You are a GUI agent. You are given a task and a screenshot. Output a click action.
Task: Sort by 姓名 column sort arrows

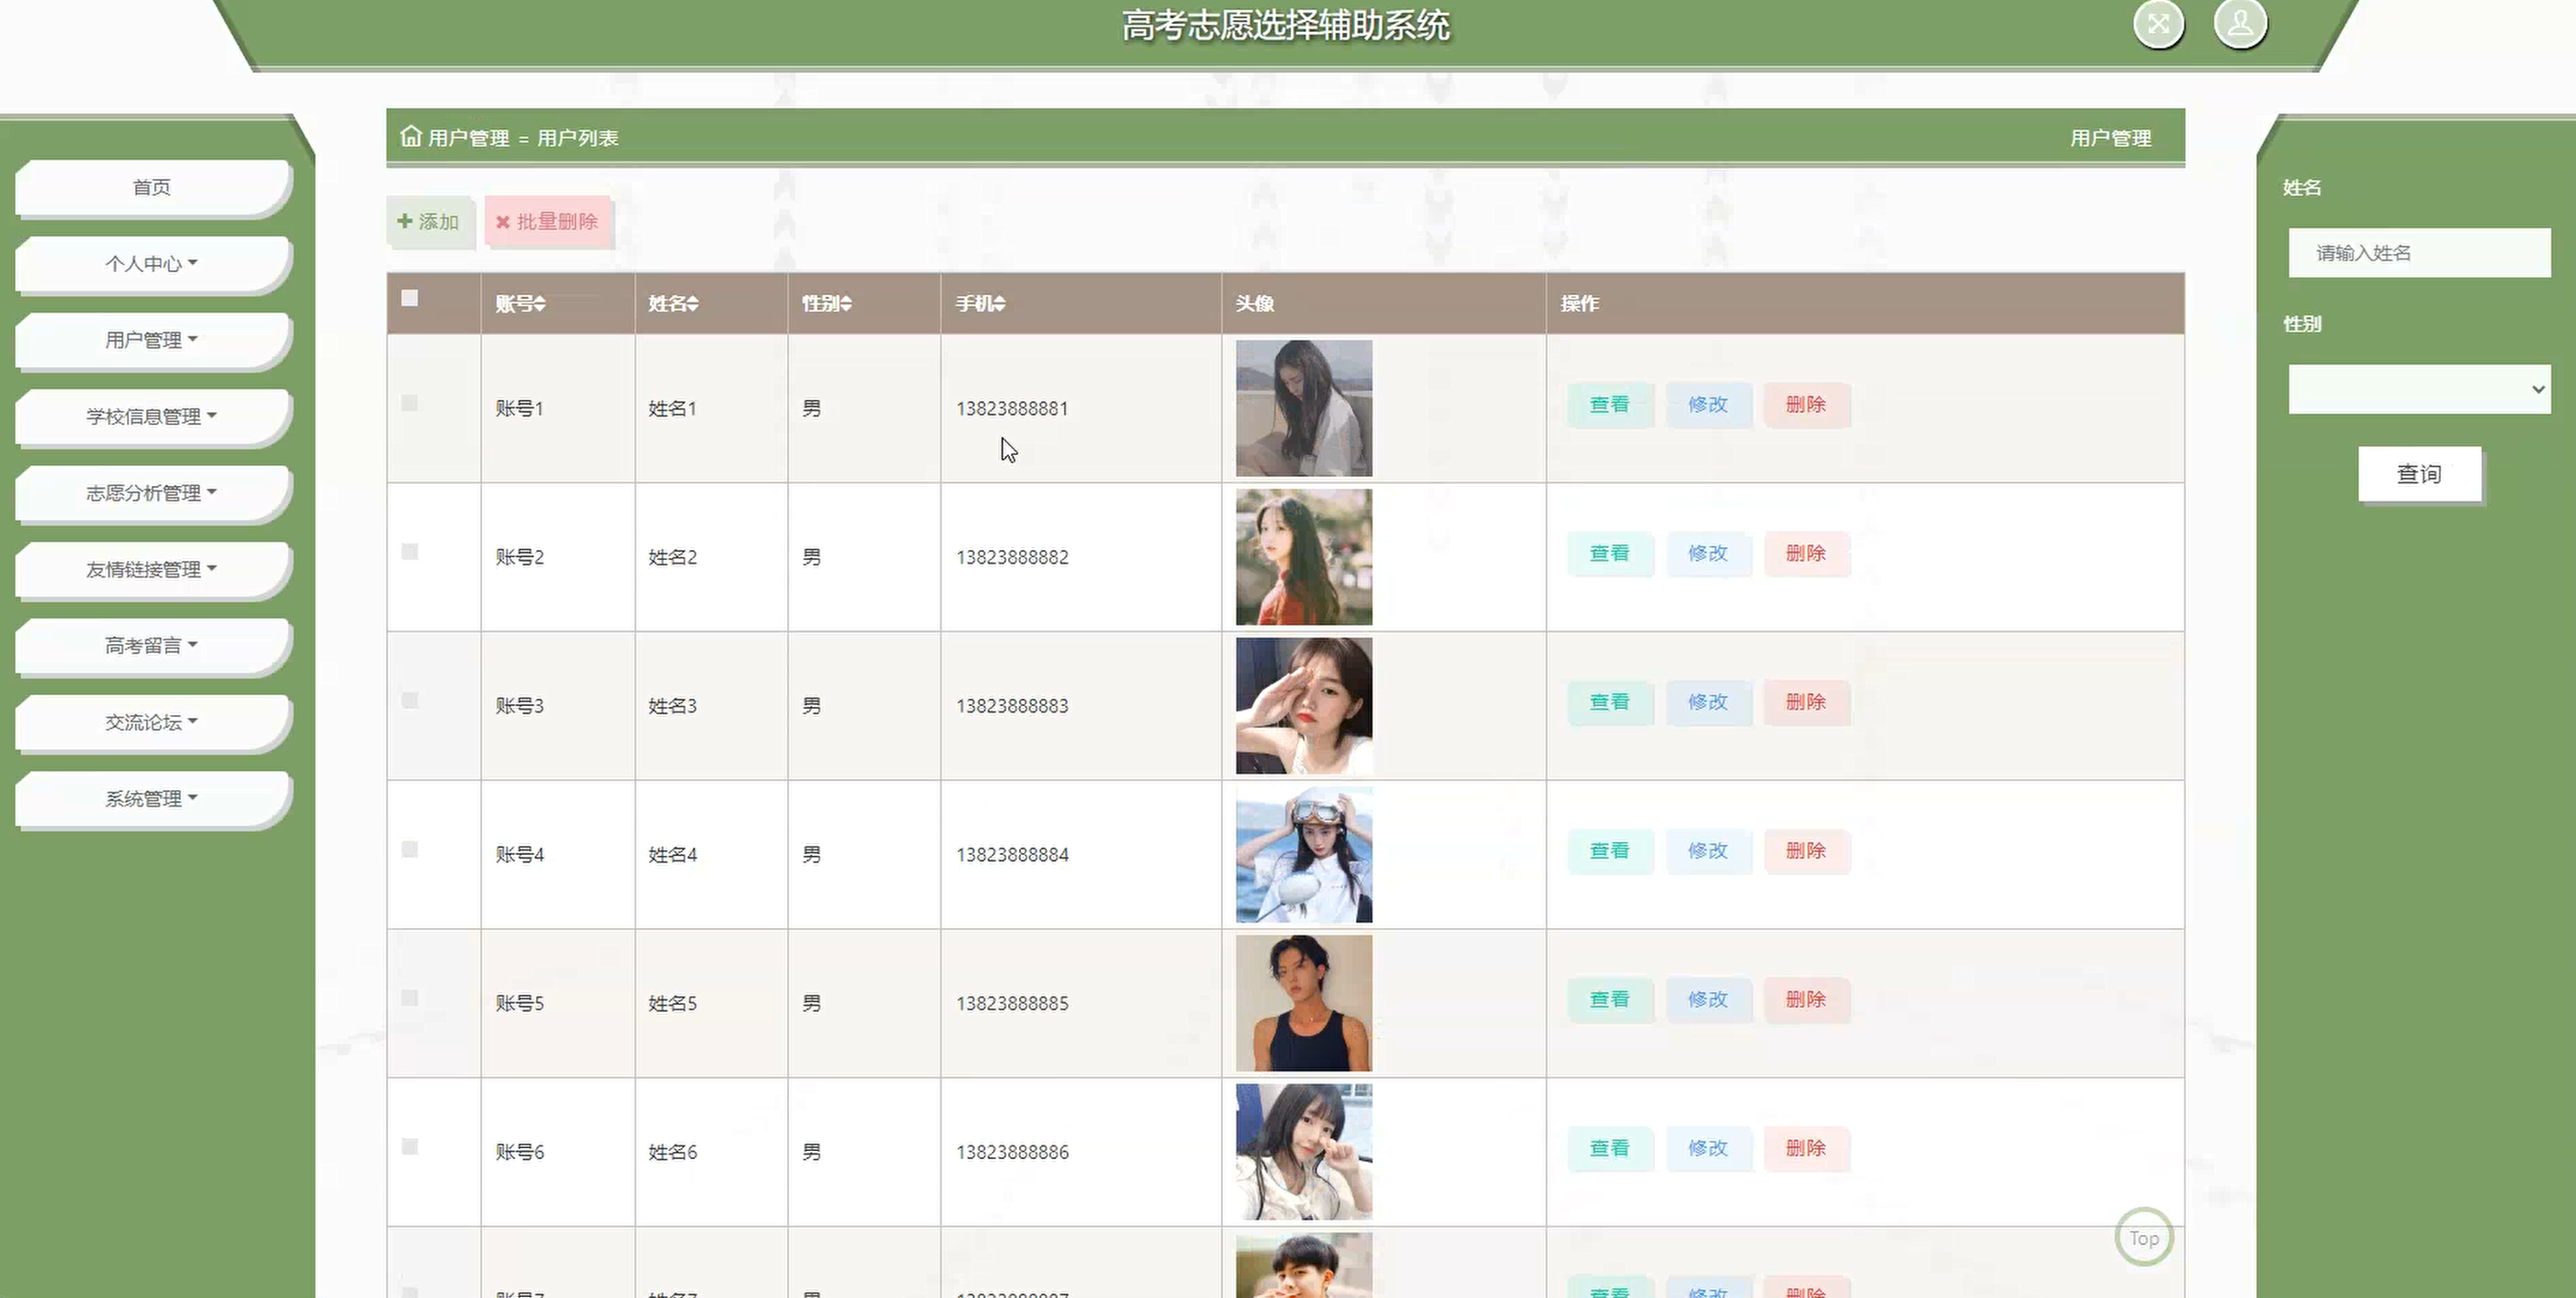click(693, 304)
